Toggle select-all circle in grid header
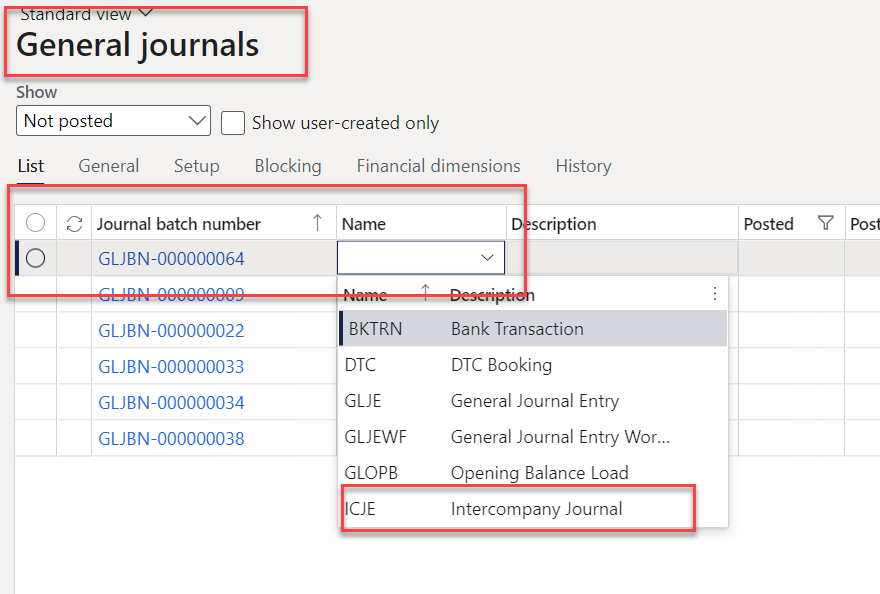The height and width of the screenshot is (594, 880). point(35,224)
